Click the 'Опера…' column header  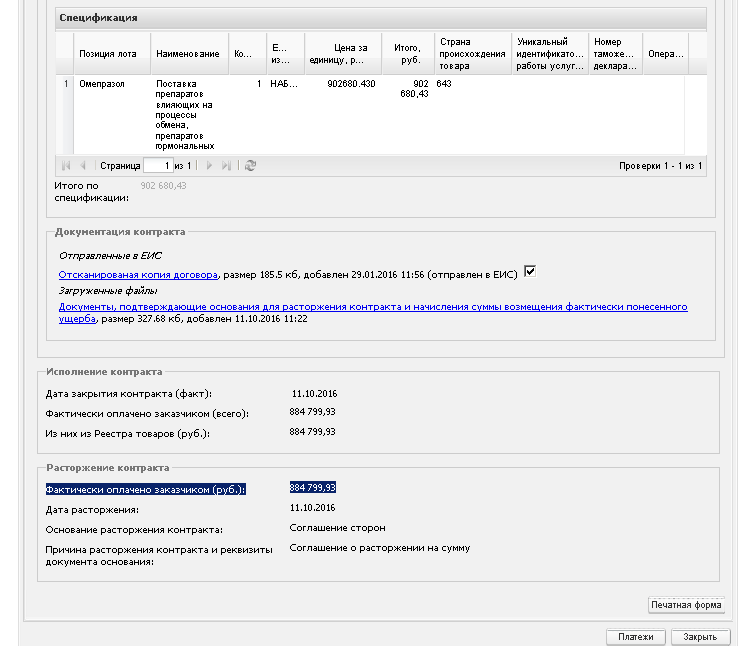tap(666, 54)
